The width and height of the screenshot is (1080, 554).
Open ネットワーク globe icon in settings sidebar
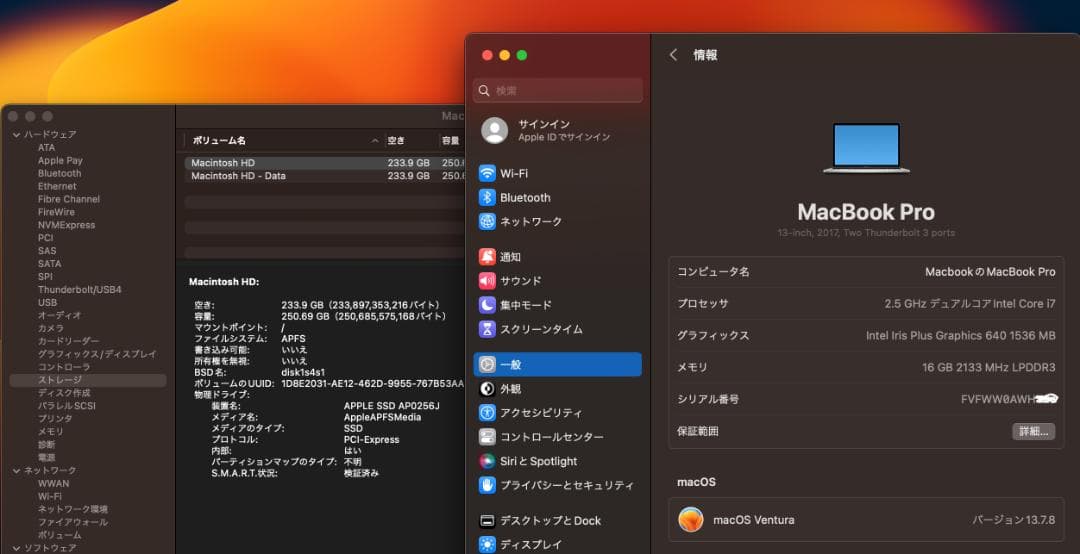487,221
